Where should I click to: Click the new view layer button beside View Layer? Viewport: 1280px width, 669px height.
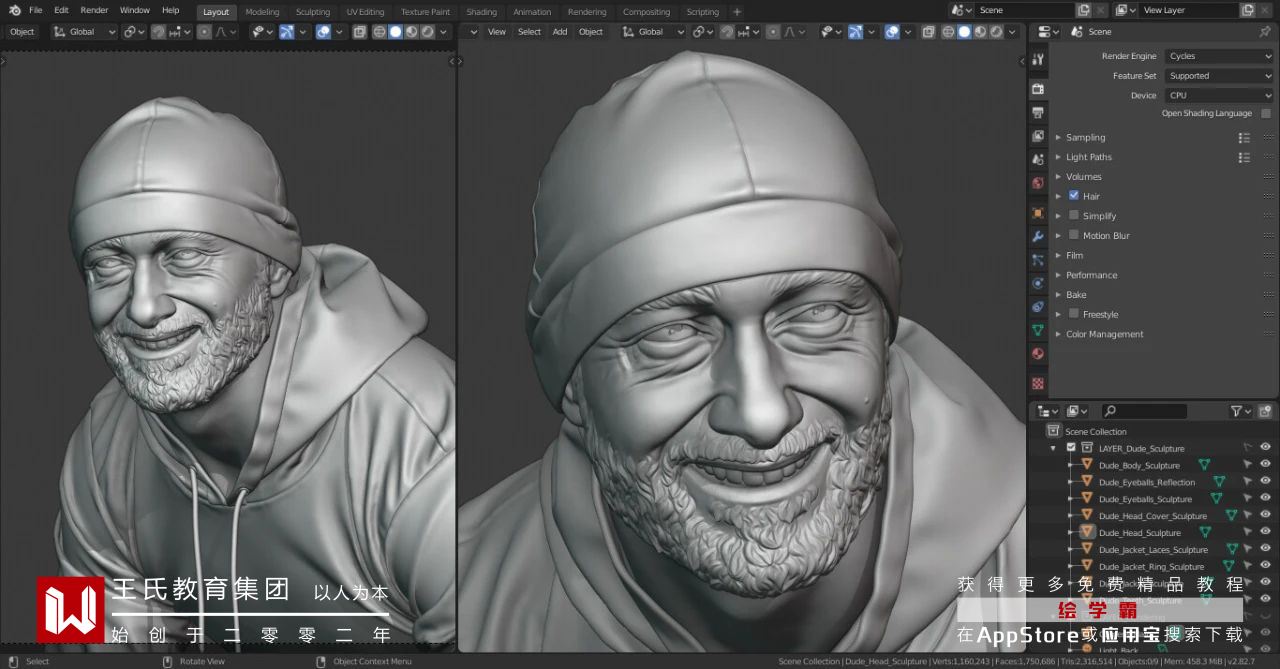click(x=1247, y=10)
